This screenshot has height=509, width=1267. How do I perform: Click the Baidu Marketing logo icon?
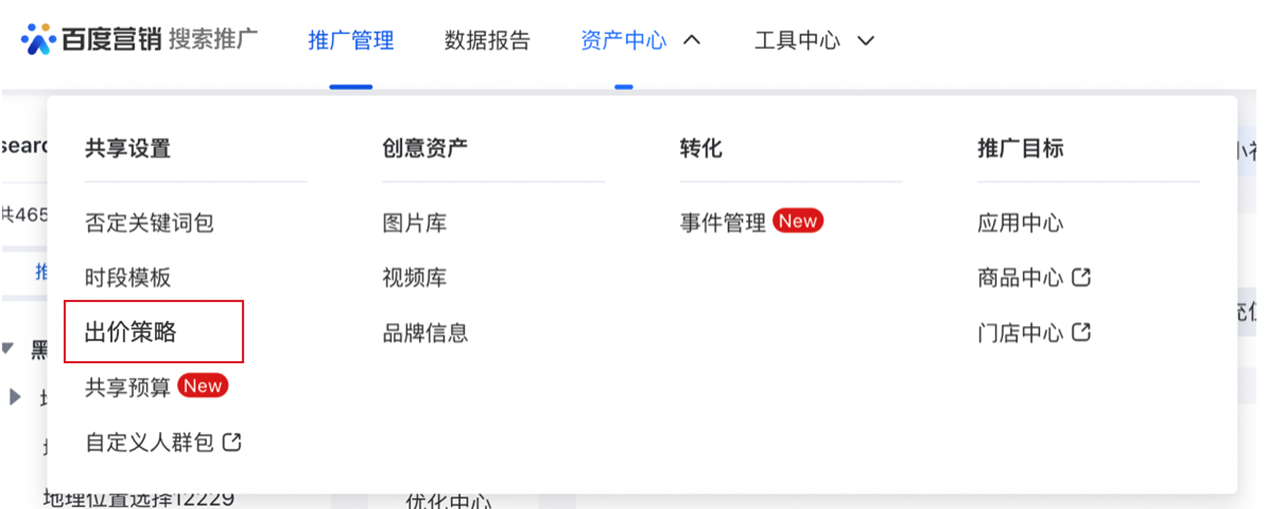(x=39, y=40)
